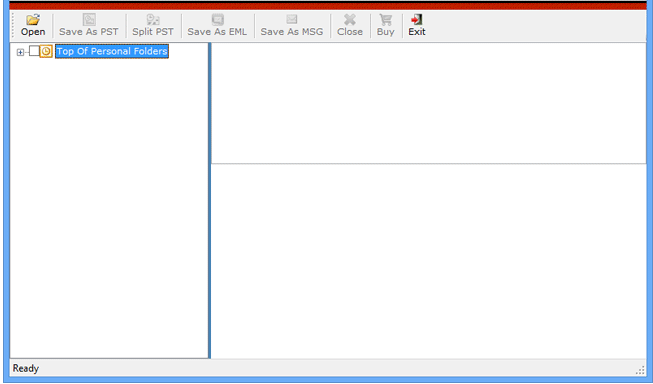
Task: Click the orange clock folder icon in tree
Action: point(46,51)
